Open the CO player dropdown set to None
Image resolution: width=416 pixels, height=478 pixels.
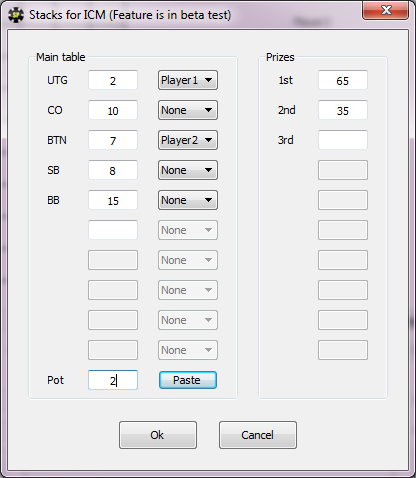click(x=188, y=110)
